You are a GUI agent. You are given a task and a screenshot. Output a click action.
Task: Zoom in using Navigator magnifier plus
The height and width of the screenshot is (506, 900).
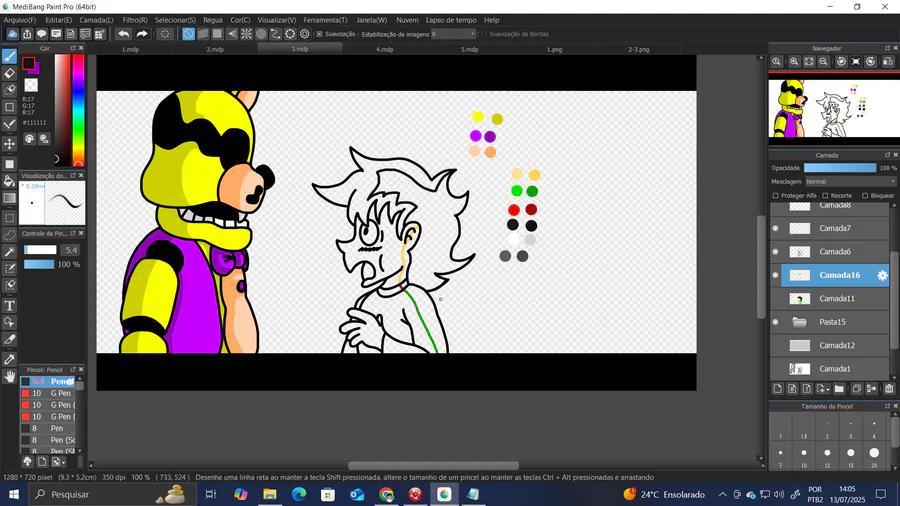[x=794, y=61]
